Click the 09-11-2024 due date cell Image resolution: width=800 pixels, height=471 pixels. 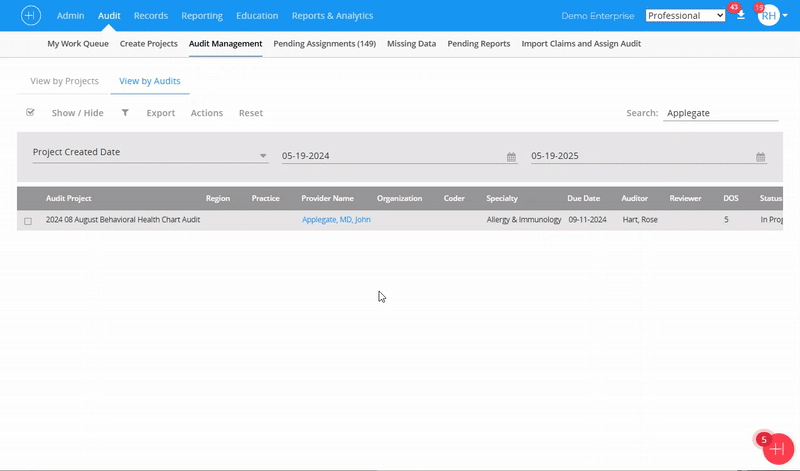point(587,219)
